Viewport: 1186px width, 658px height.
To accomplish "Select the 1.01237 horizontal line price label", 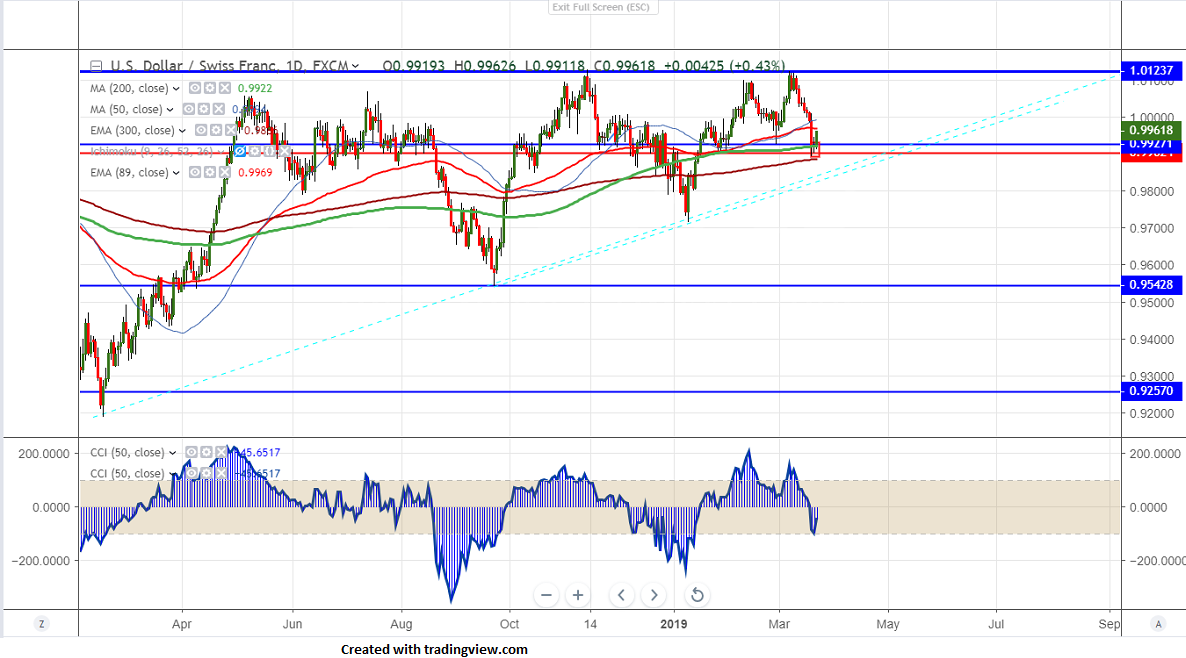I will click(1151, 71).
